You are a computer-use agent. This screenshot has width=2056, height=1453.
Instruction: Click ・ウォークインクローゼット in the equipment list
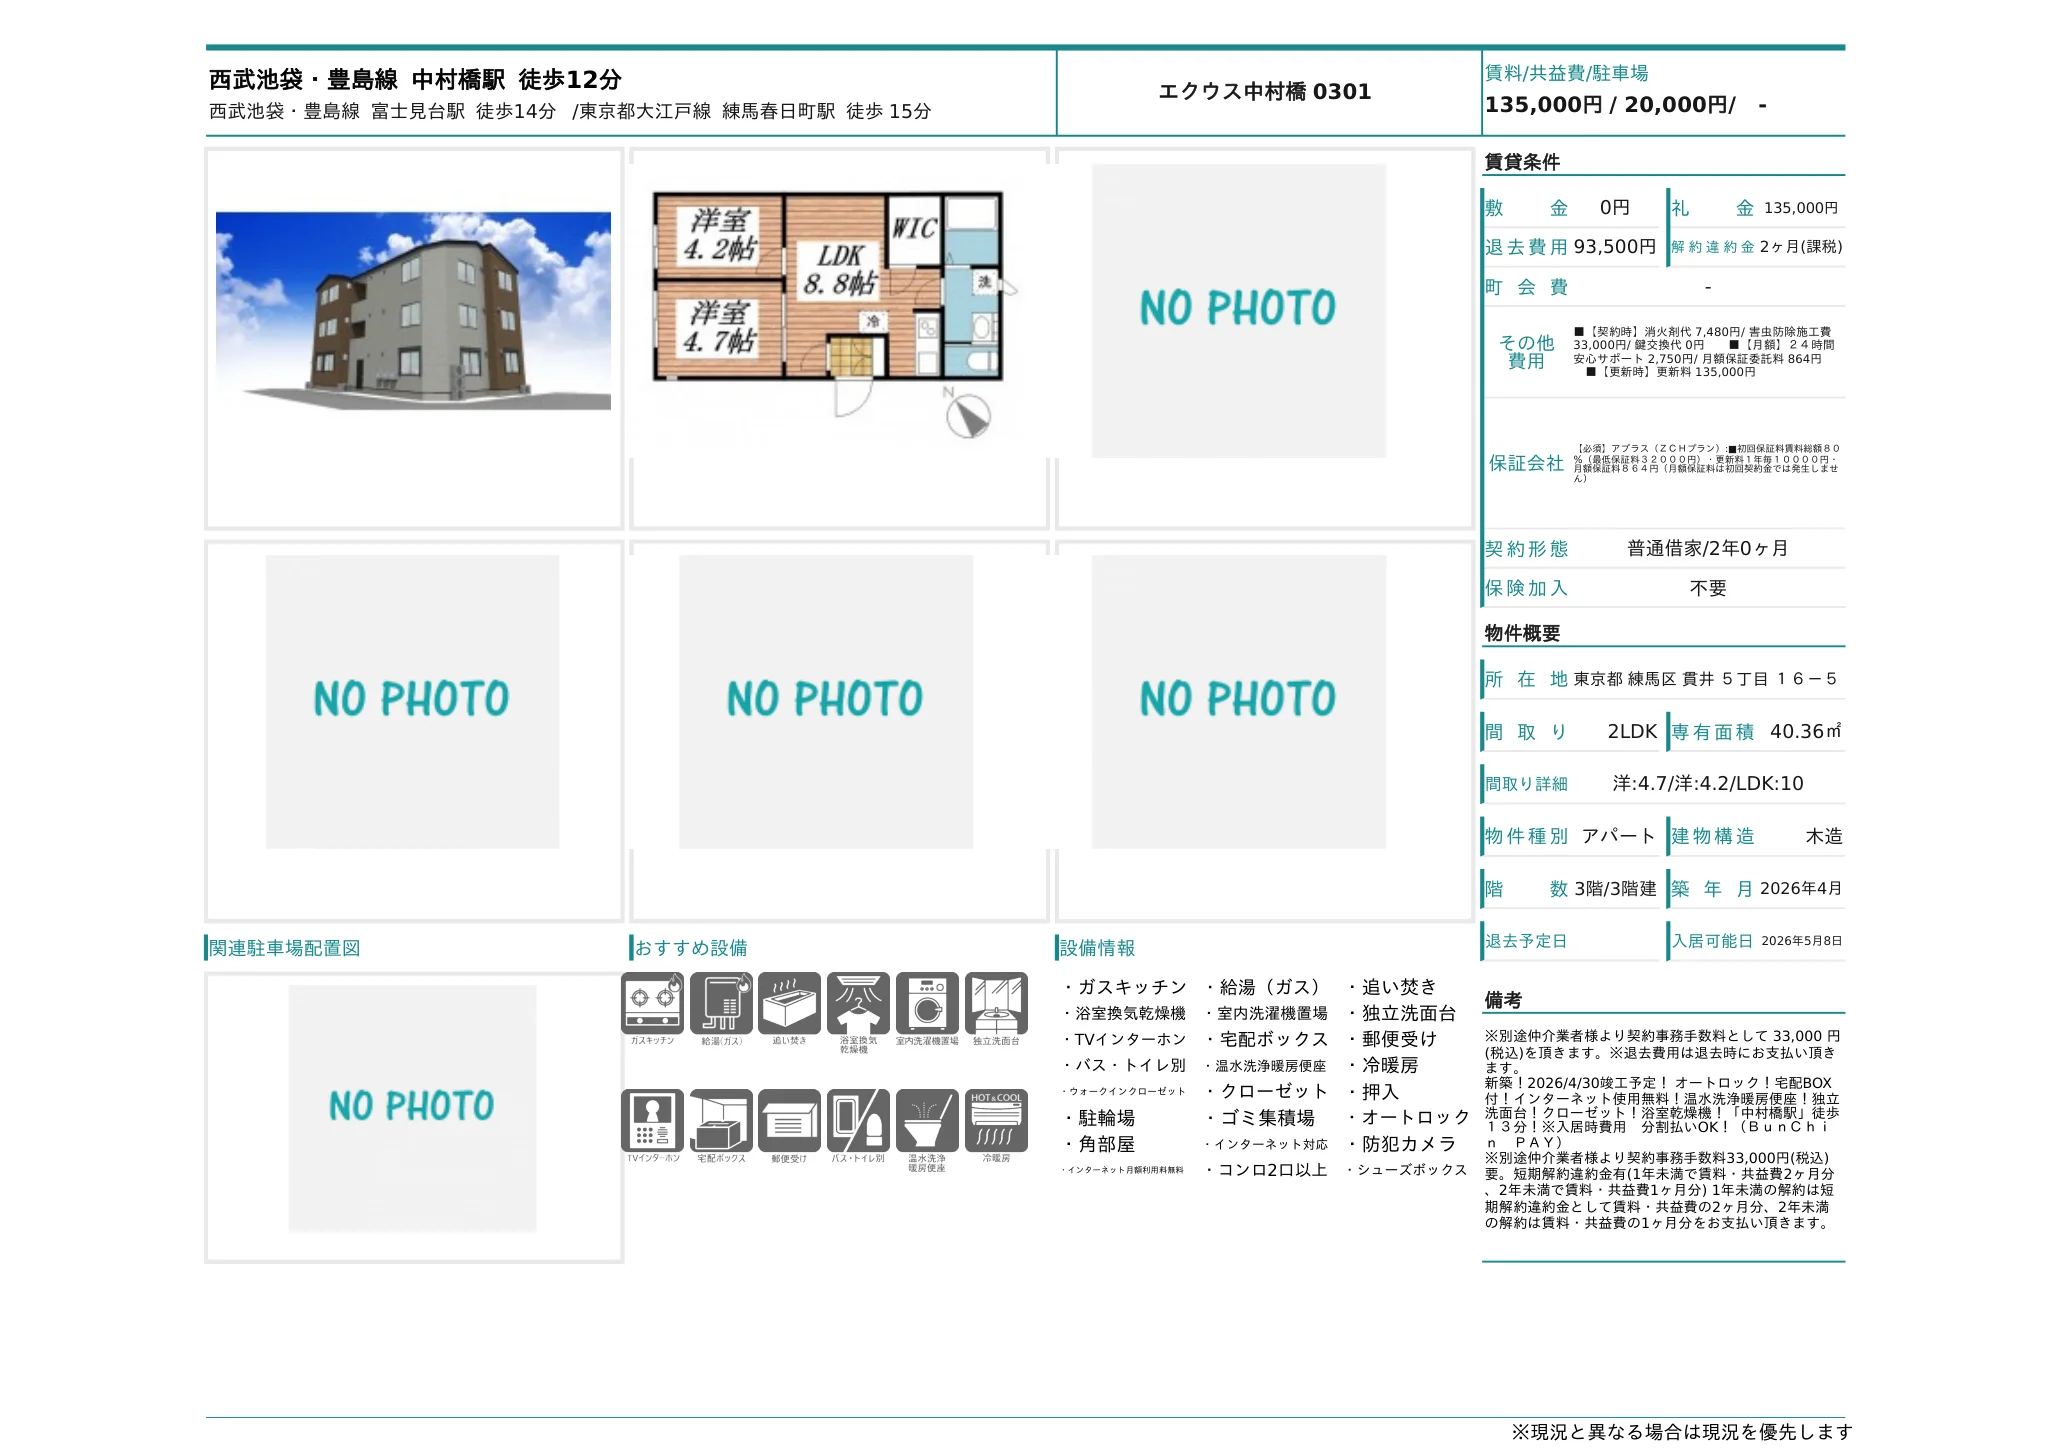[1123, 1091]
